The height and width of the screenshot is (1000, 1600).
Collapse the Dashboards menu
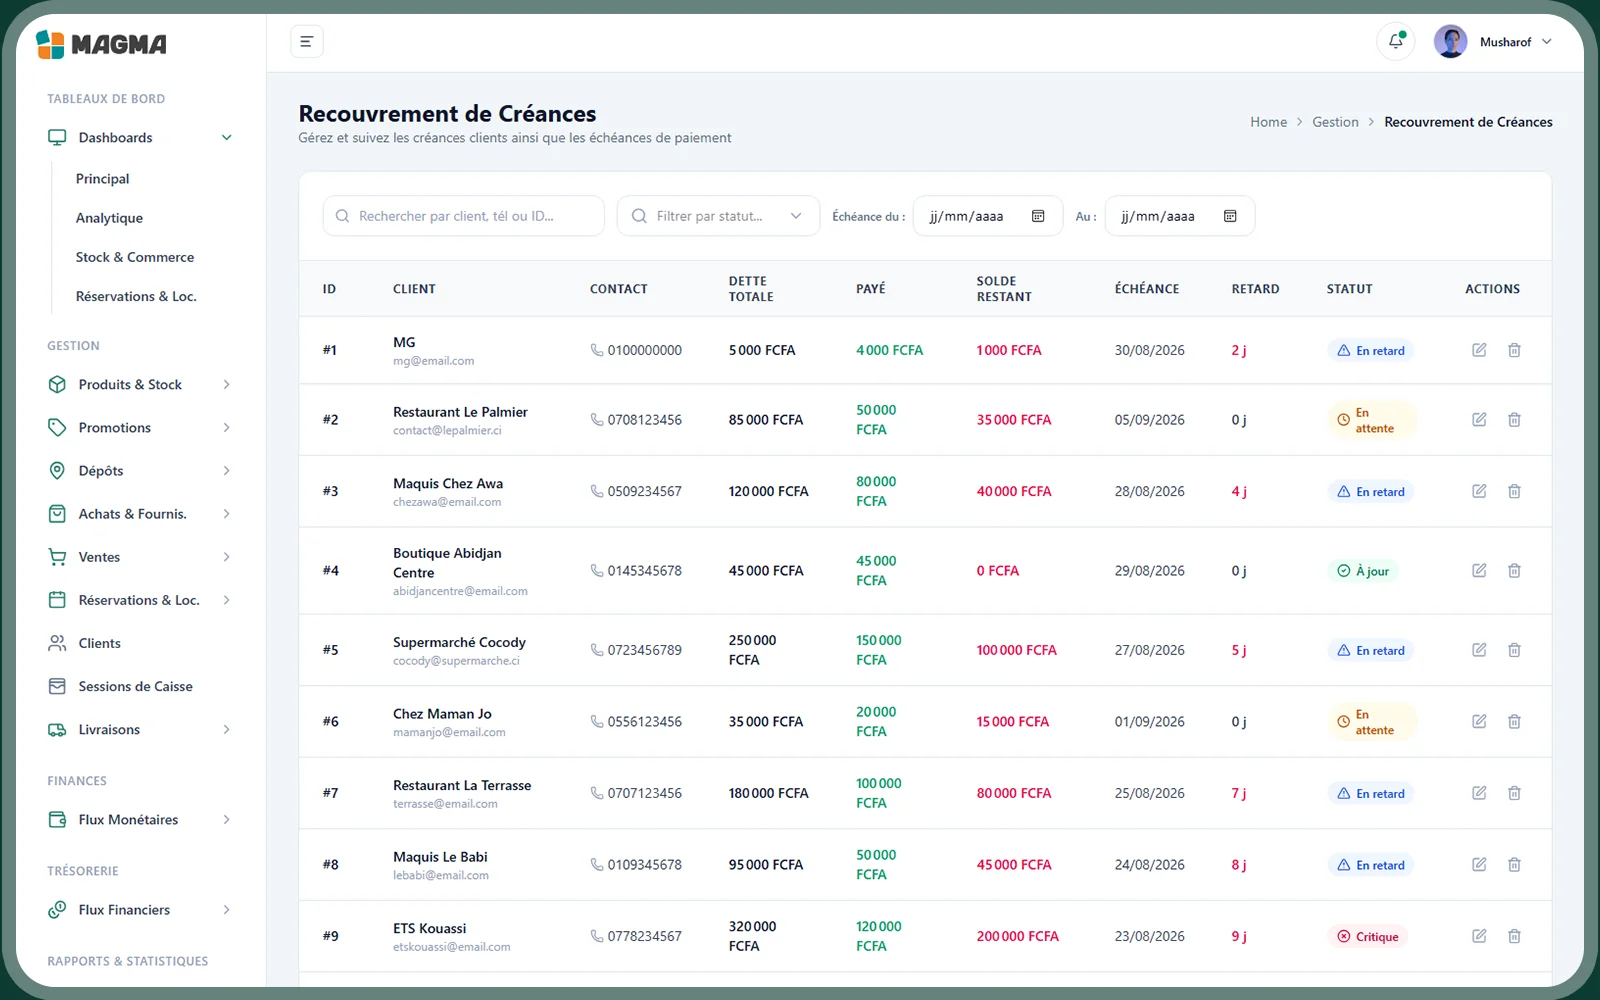point(227,138)
